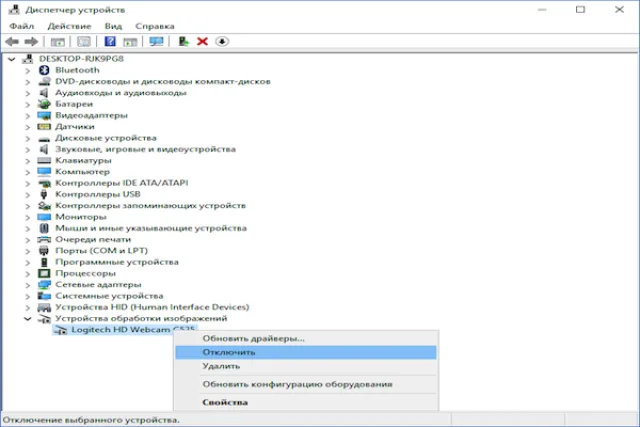Viewport: 640px width, 427px height.
Task: Click the Процессоры processor icon
Action: tap(44, 273)
